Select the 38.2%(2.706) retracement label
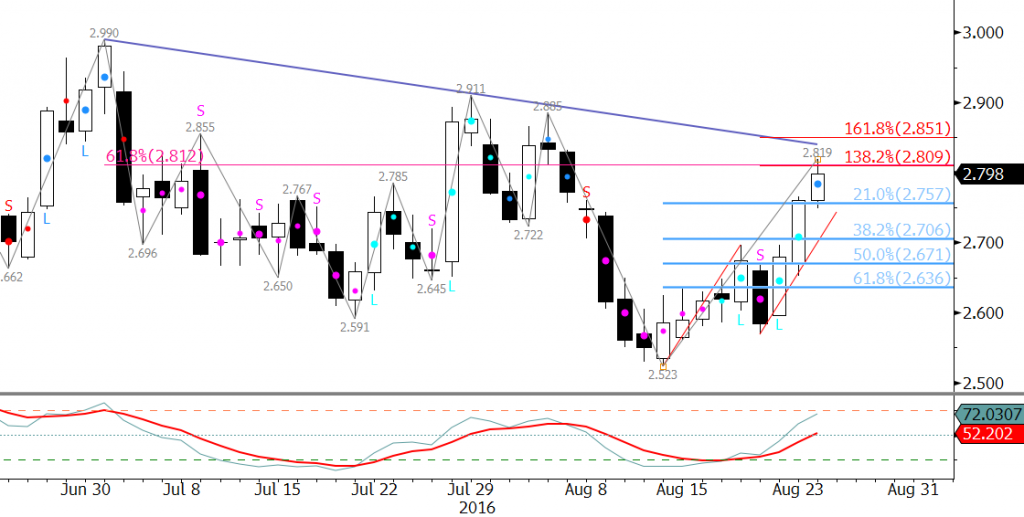Viewport: 1024px width, 517px height. tap(895, 228)
